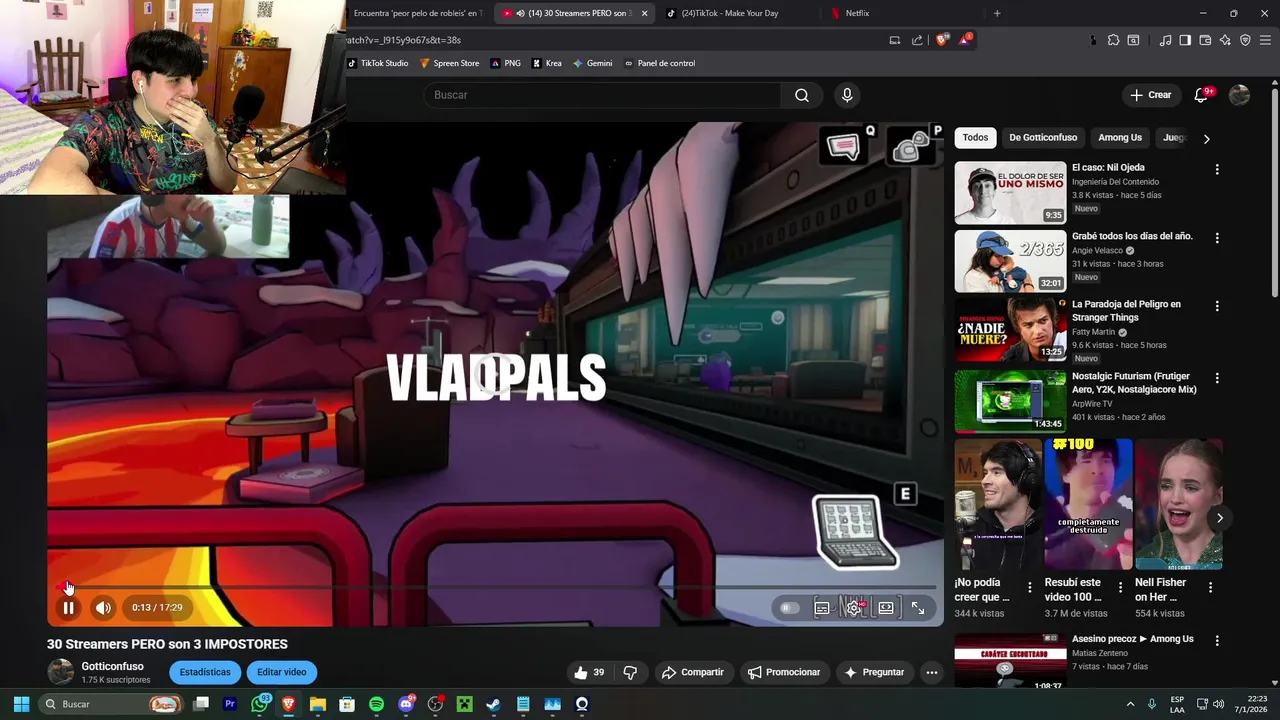Focus the YouTube Buscar search field

[x=603, y=95]
